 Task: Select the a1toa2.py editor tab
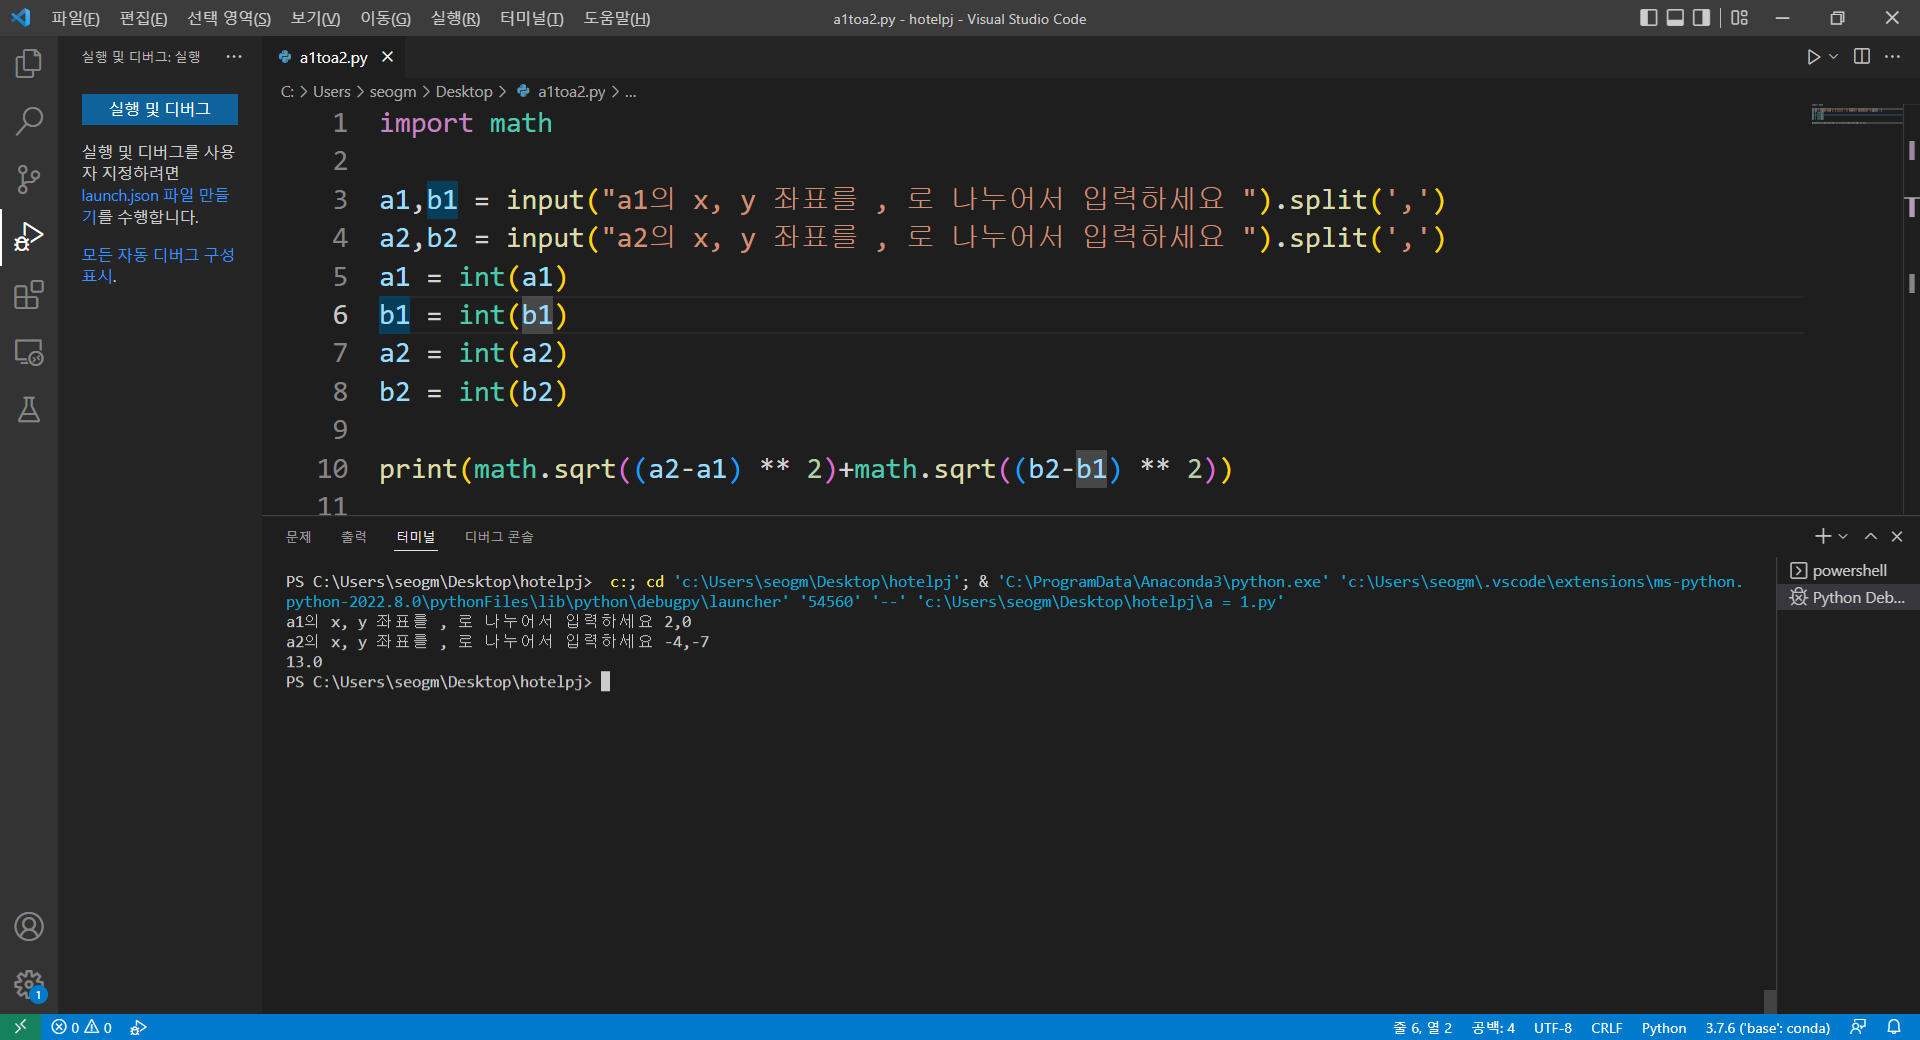coord(334,57)
